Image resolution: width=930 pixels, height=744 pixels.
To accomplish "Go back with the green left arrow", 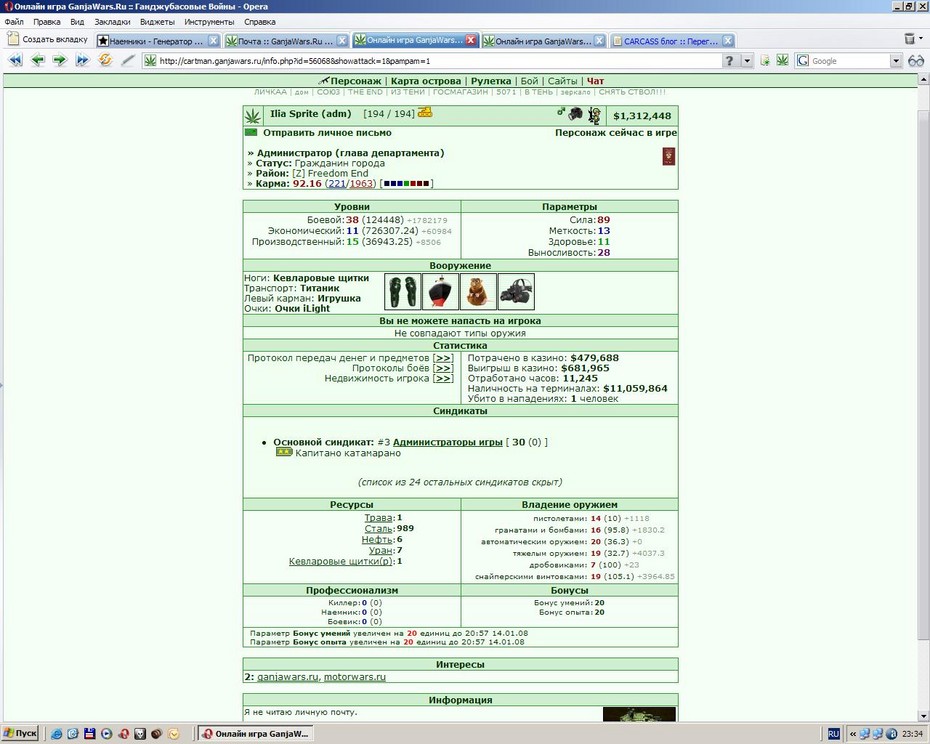I will pyautogui.click(x=38, y=60).
